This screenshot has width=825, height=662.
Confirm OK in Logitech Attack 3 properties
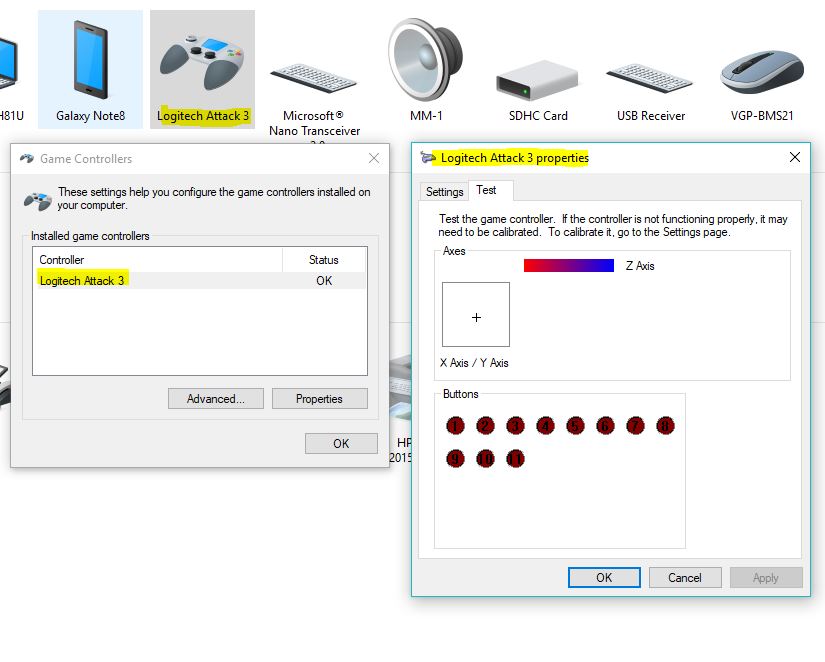tap(604, 577)
